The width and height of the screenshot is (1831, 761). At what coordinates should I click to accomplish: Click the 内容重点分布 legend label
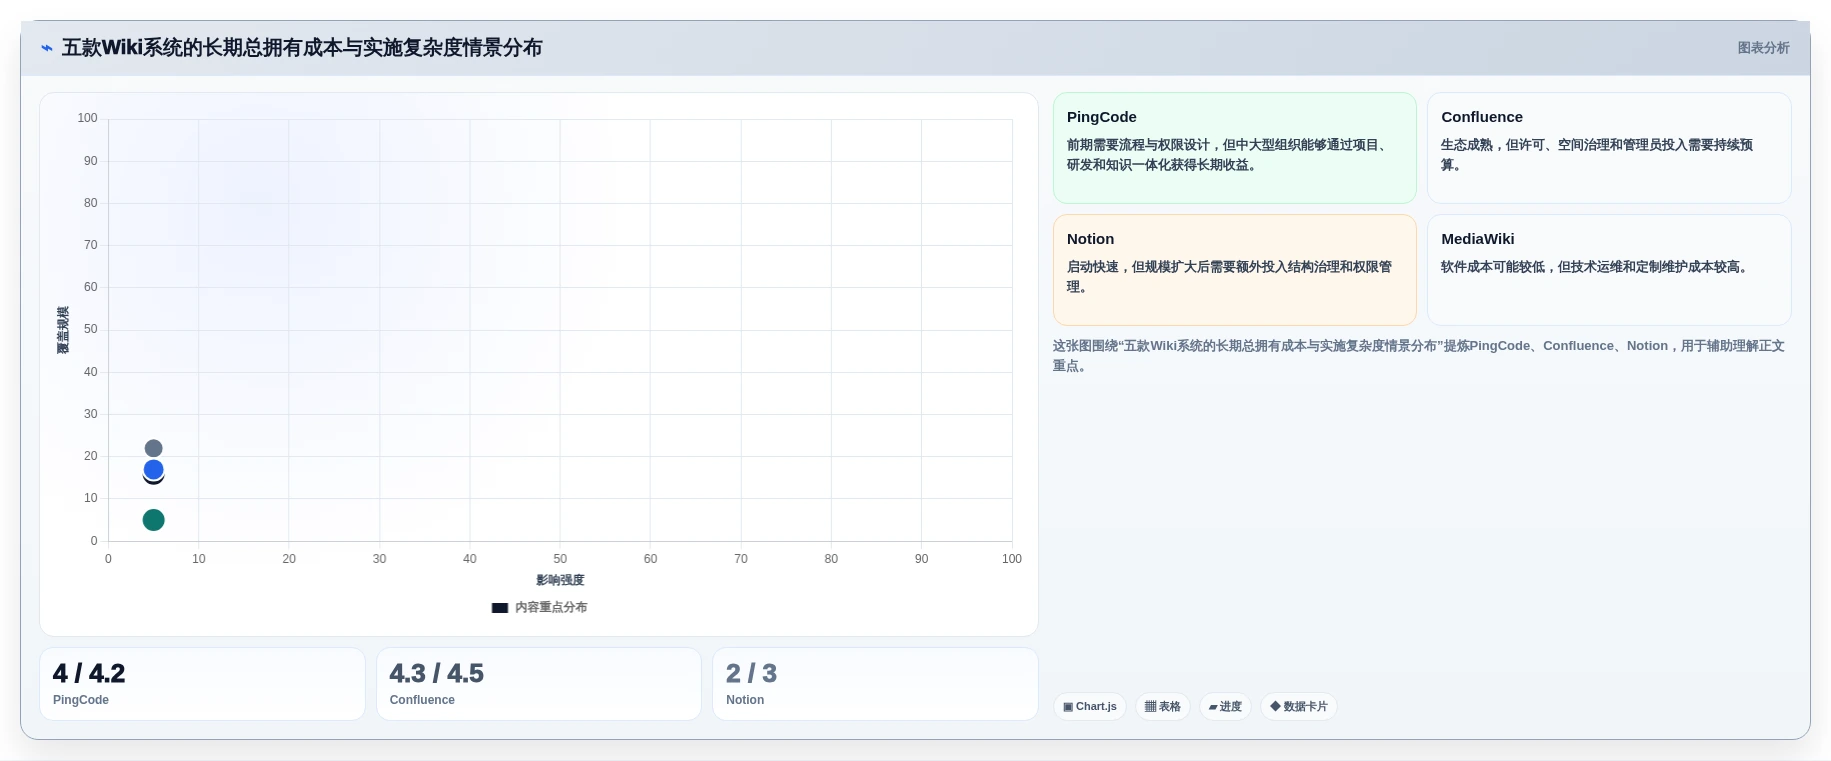551,608
